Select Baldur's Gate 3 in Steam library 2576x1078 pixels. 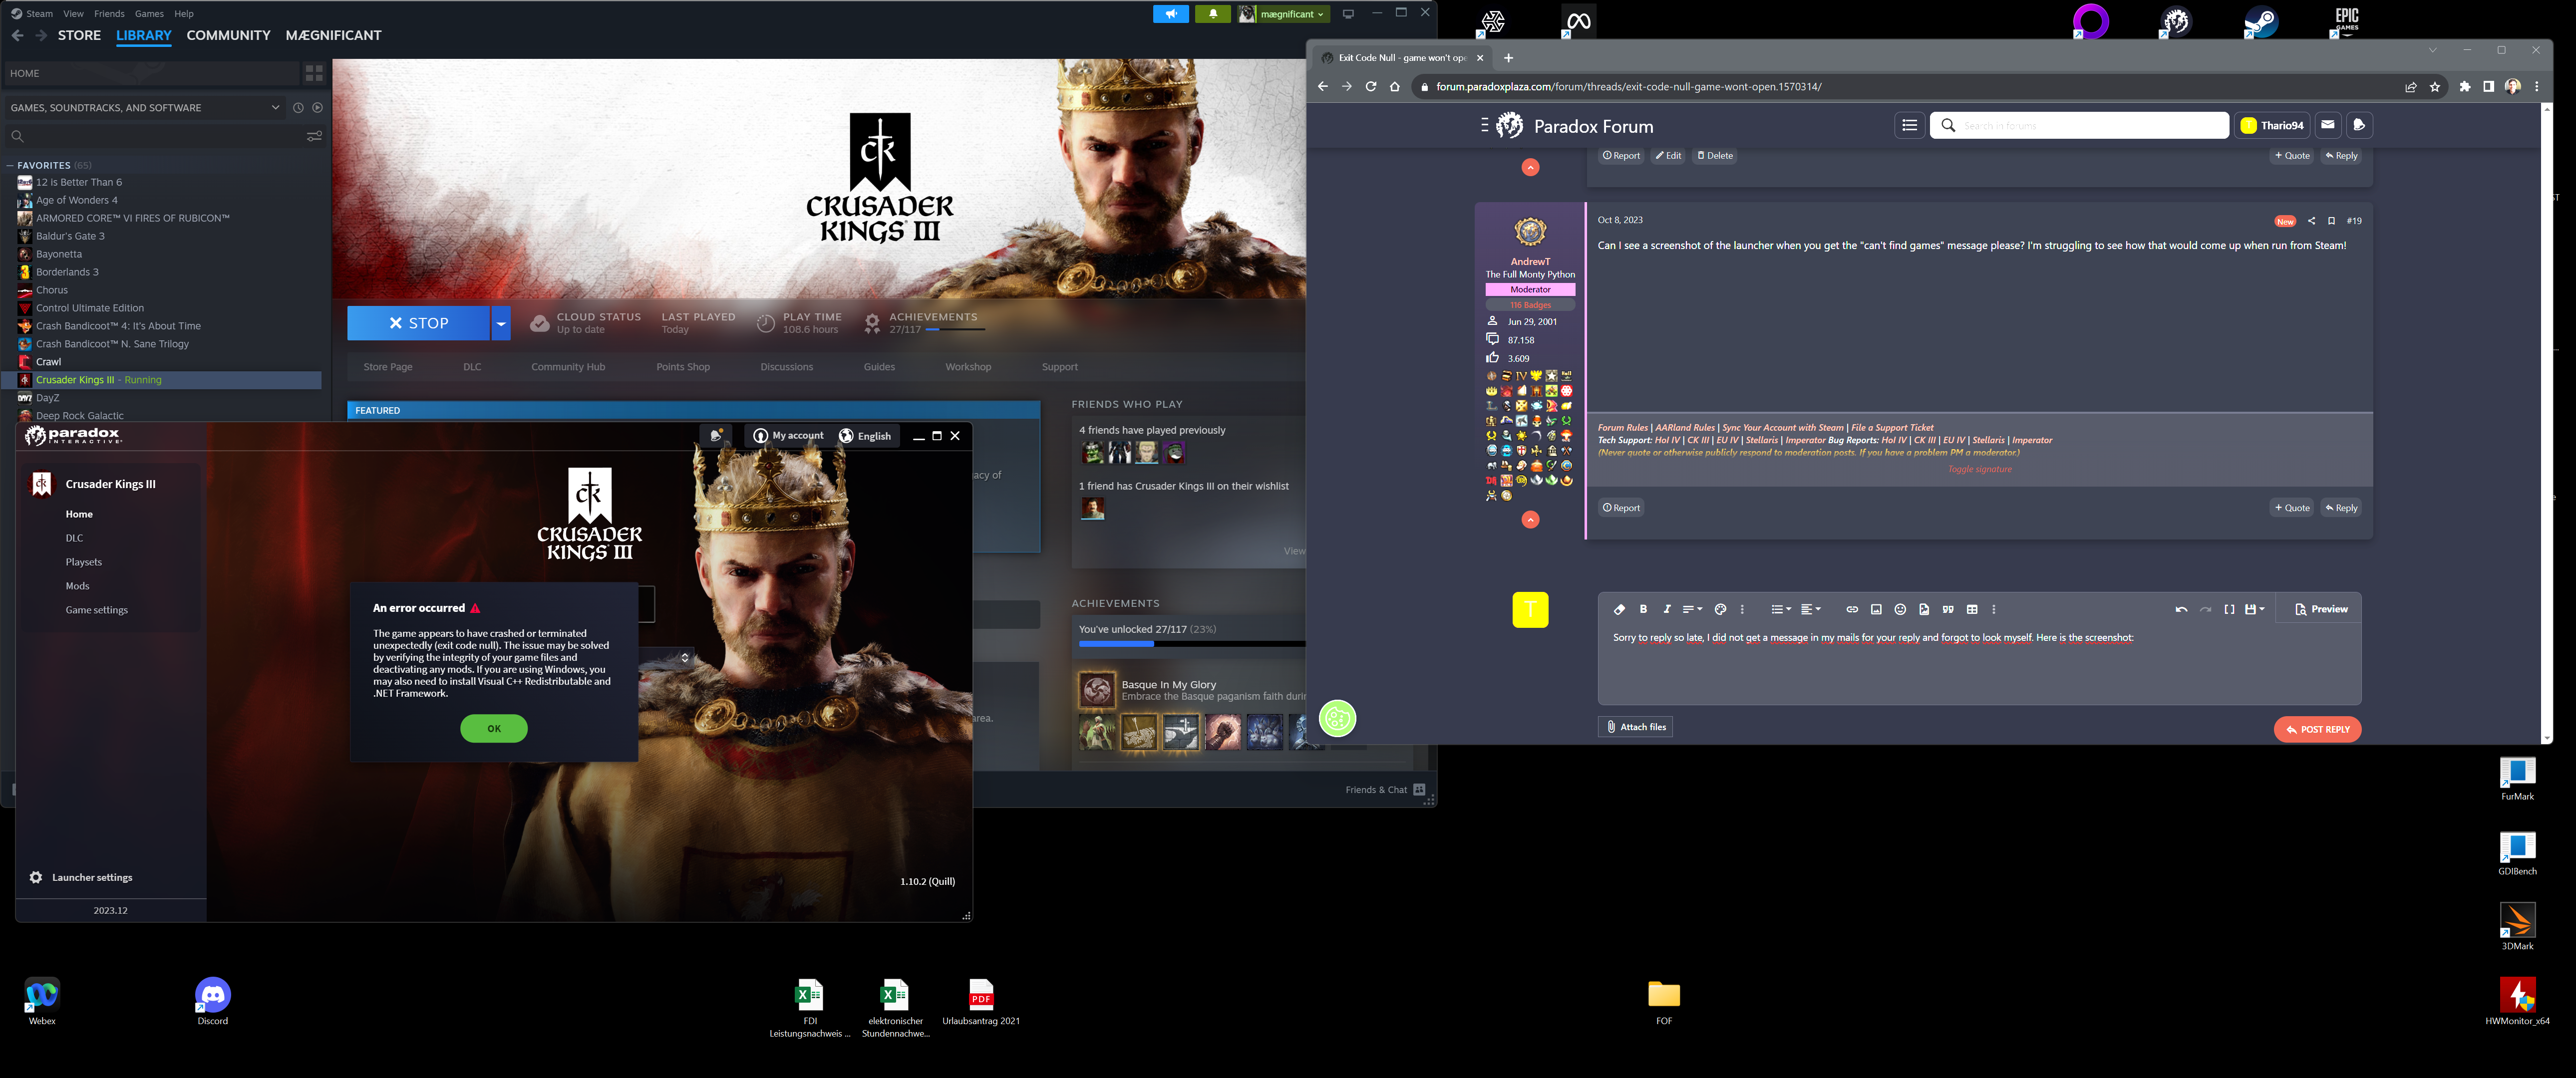(x=70, y=236)
